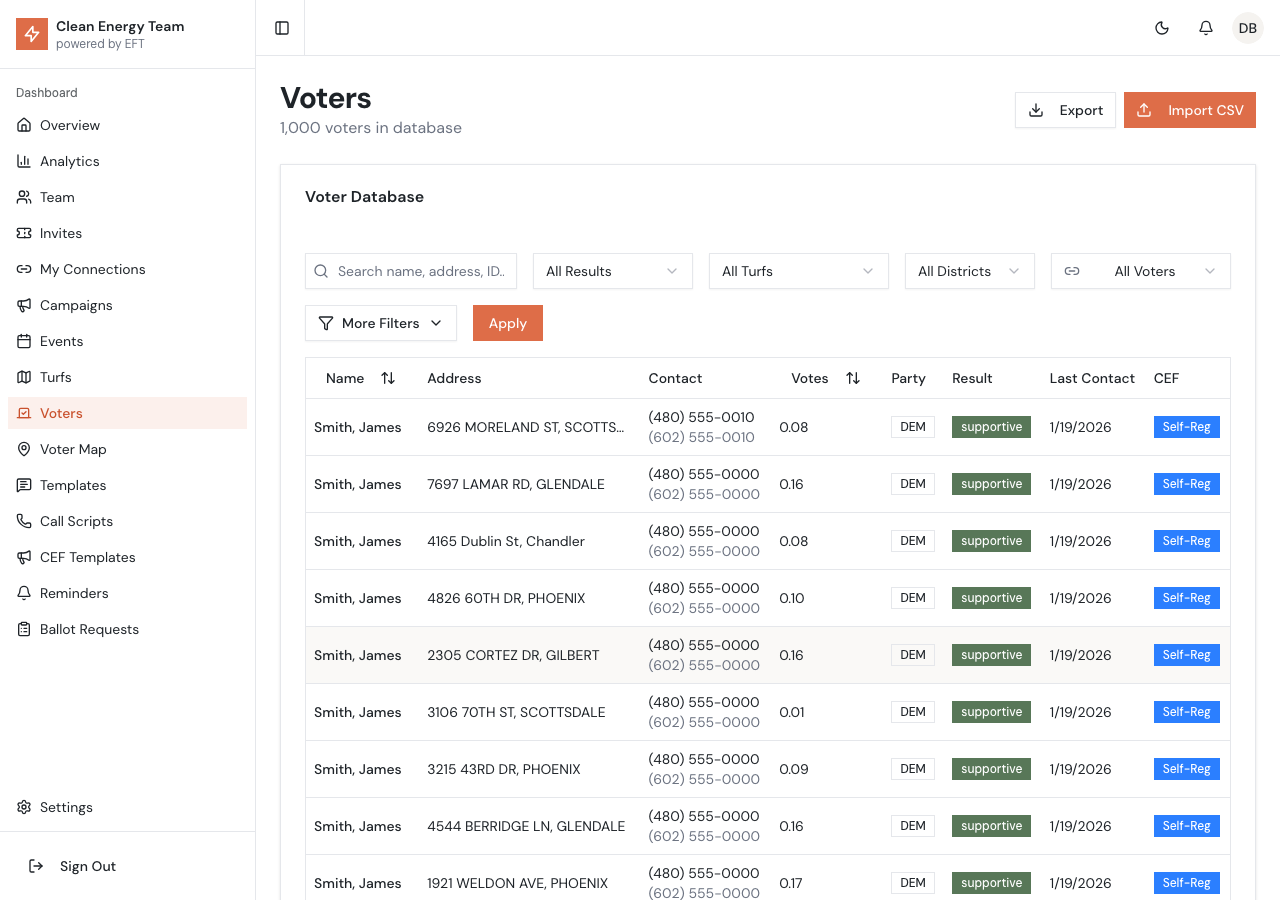Open the notifications bell
This screenshot has height=900, width=1280.
[1206, 28]
